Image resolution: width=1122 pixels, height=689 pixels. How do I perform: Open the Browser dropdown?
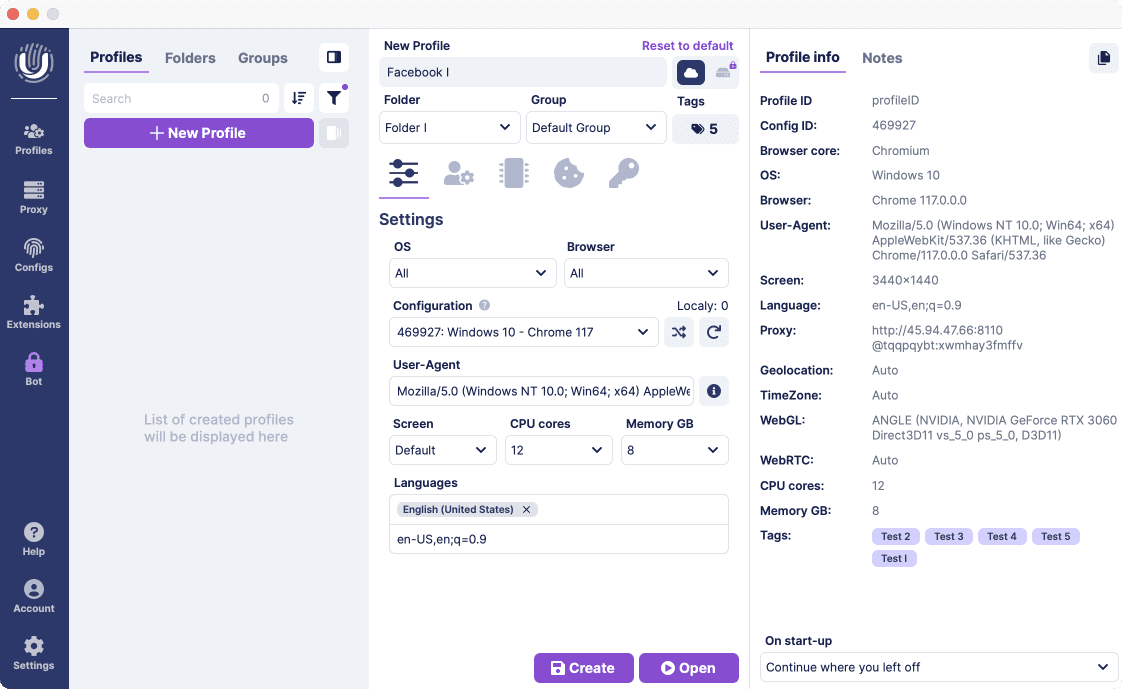646,273
